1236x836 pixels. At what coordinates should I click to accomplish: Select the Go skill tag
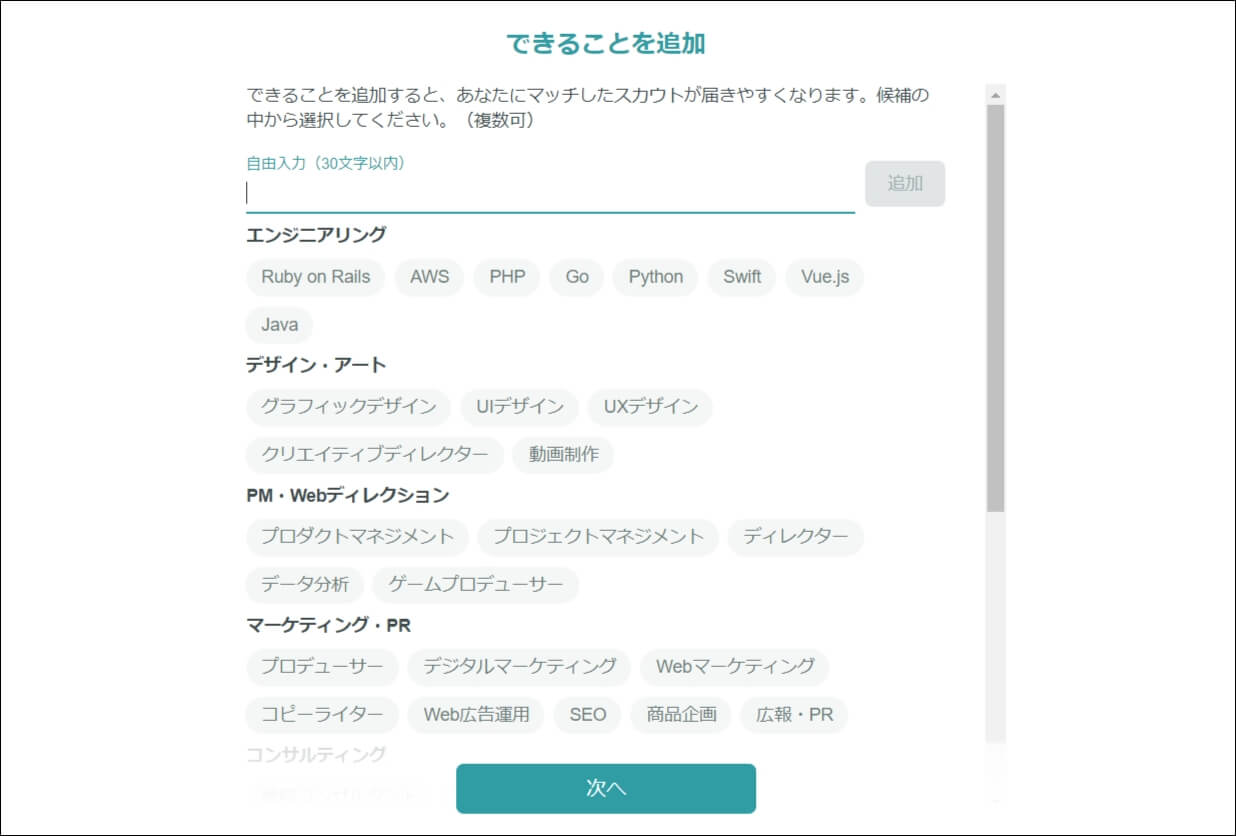point(576,277)
